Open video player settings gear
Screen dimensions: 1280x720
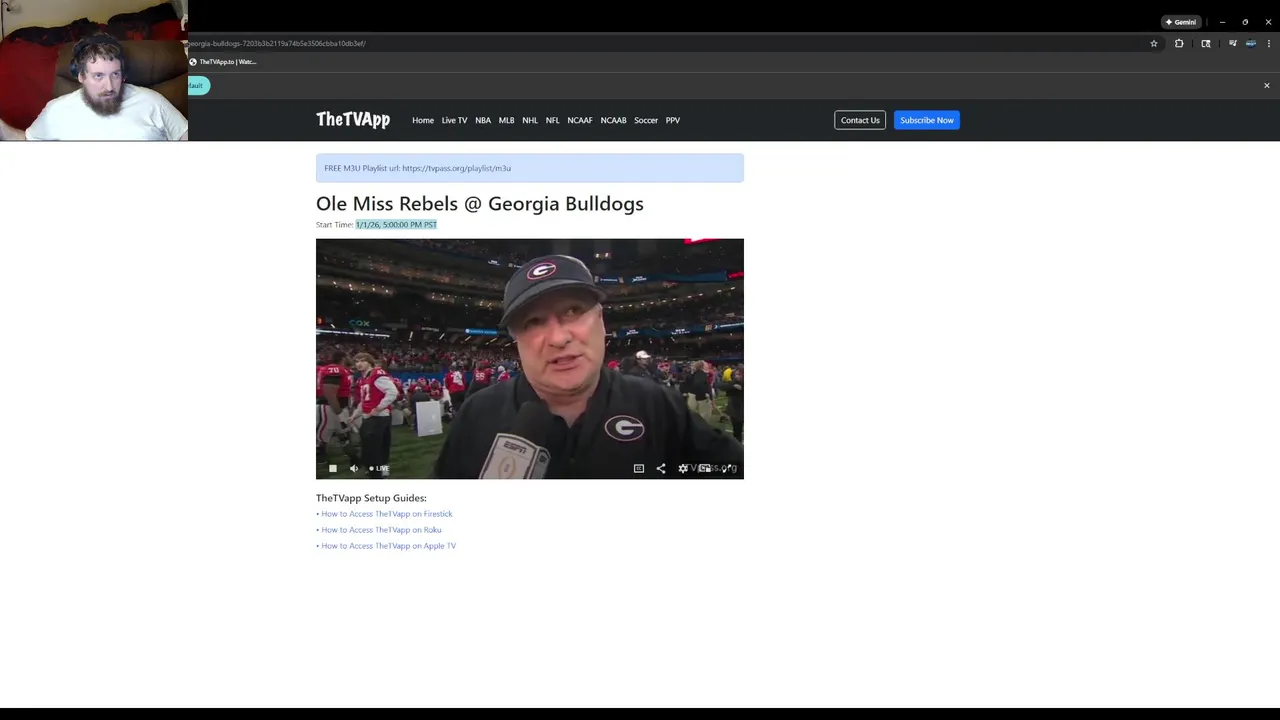point(683,468)
